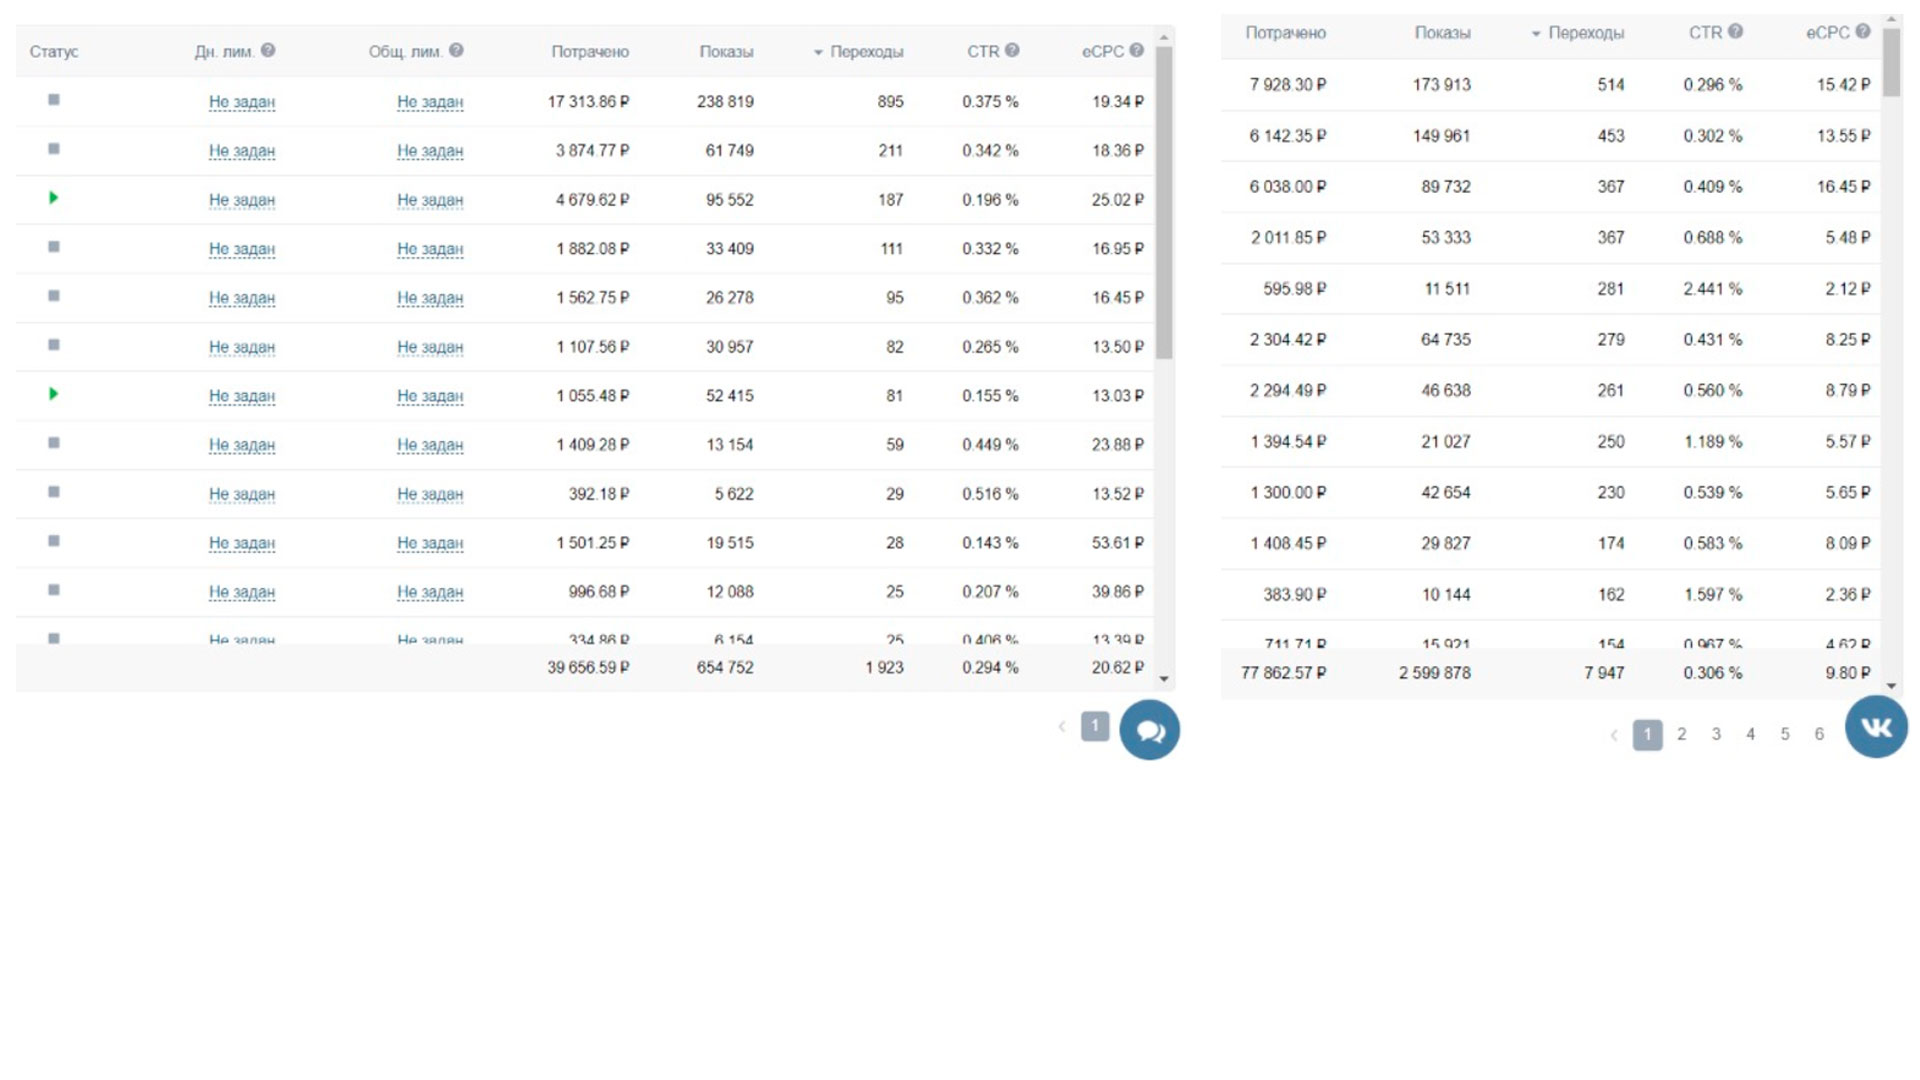This screenshot has height=1080, width=1920.
Task: Click the chat bubble icon button
Action: (x=1149, y=730)
